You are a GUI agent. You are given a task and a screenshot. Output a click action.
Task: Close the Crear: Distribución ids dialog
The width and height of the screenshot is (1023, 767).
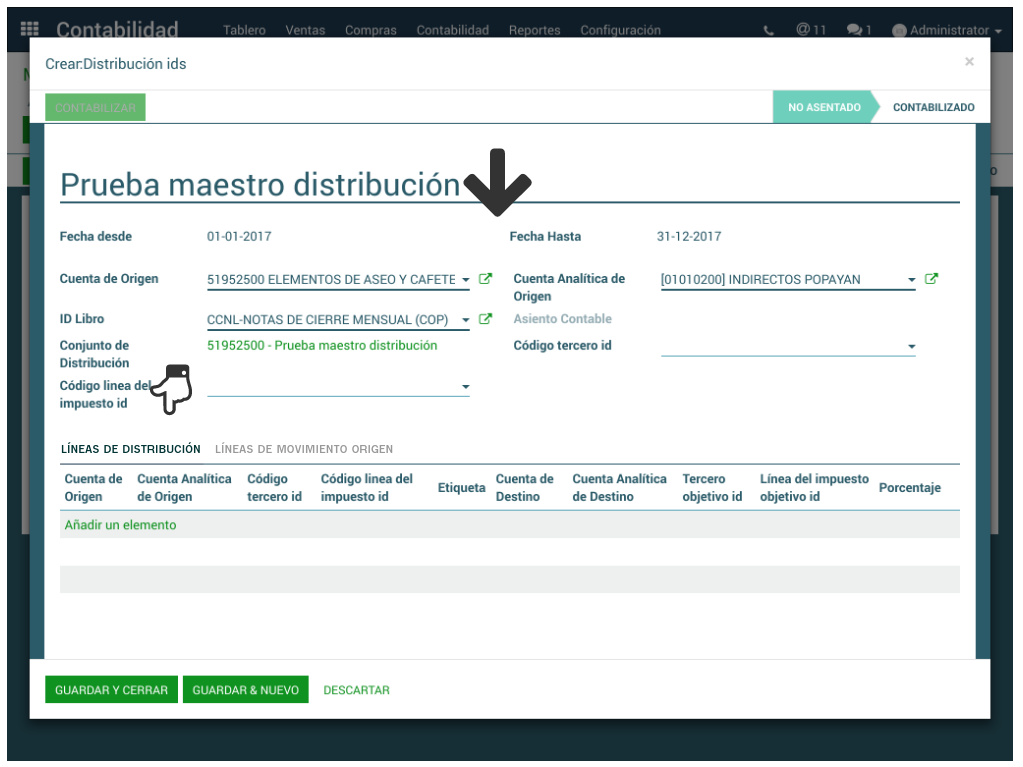click(x=969, y=62)
